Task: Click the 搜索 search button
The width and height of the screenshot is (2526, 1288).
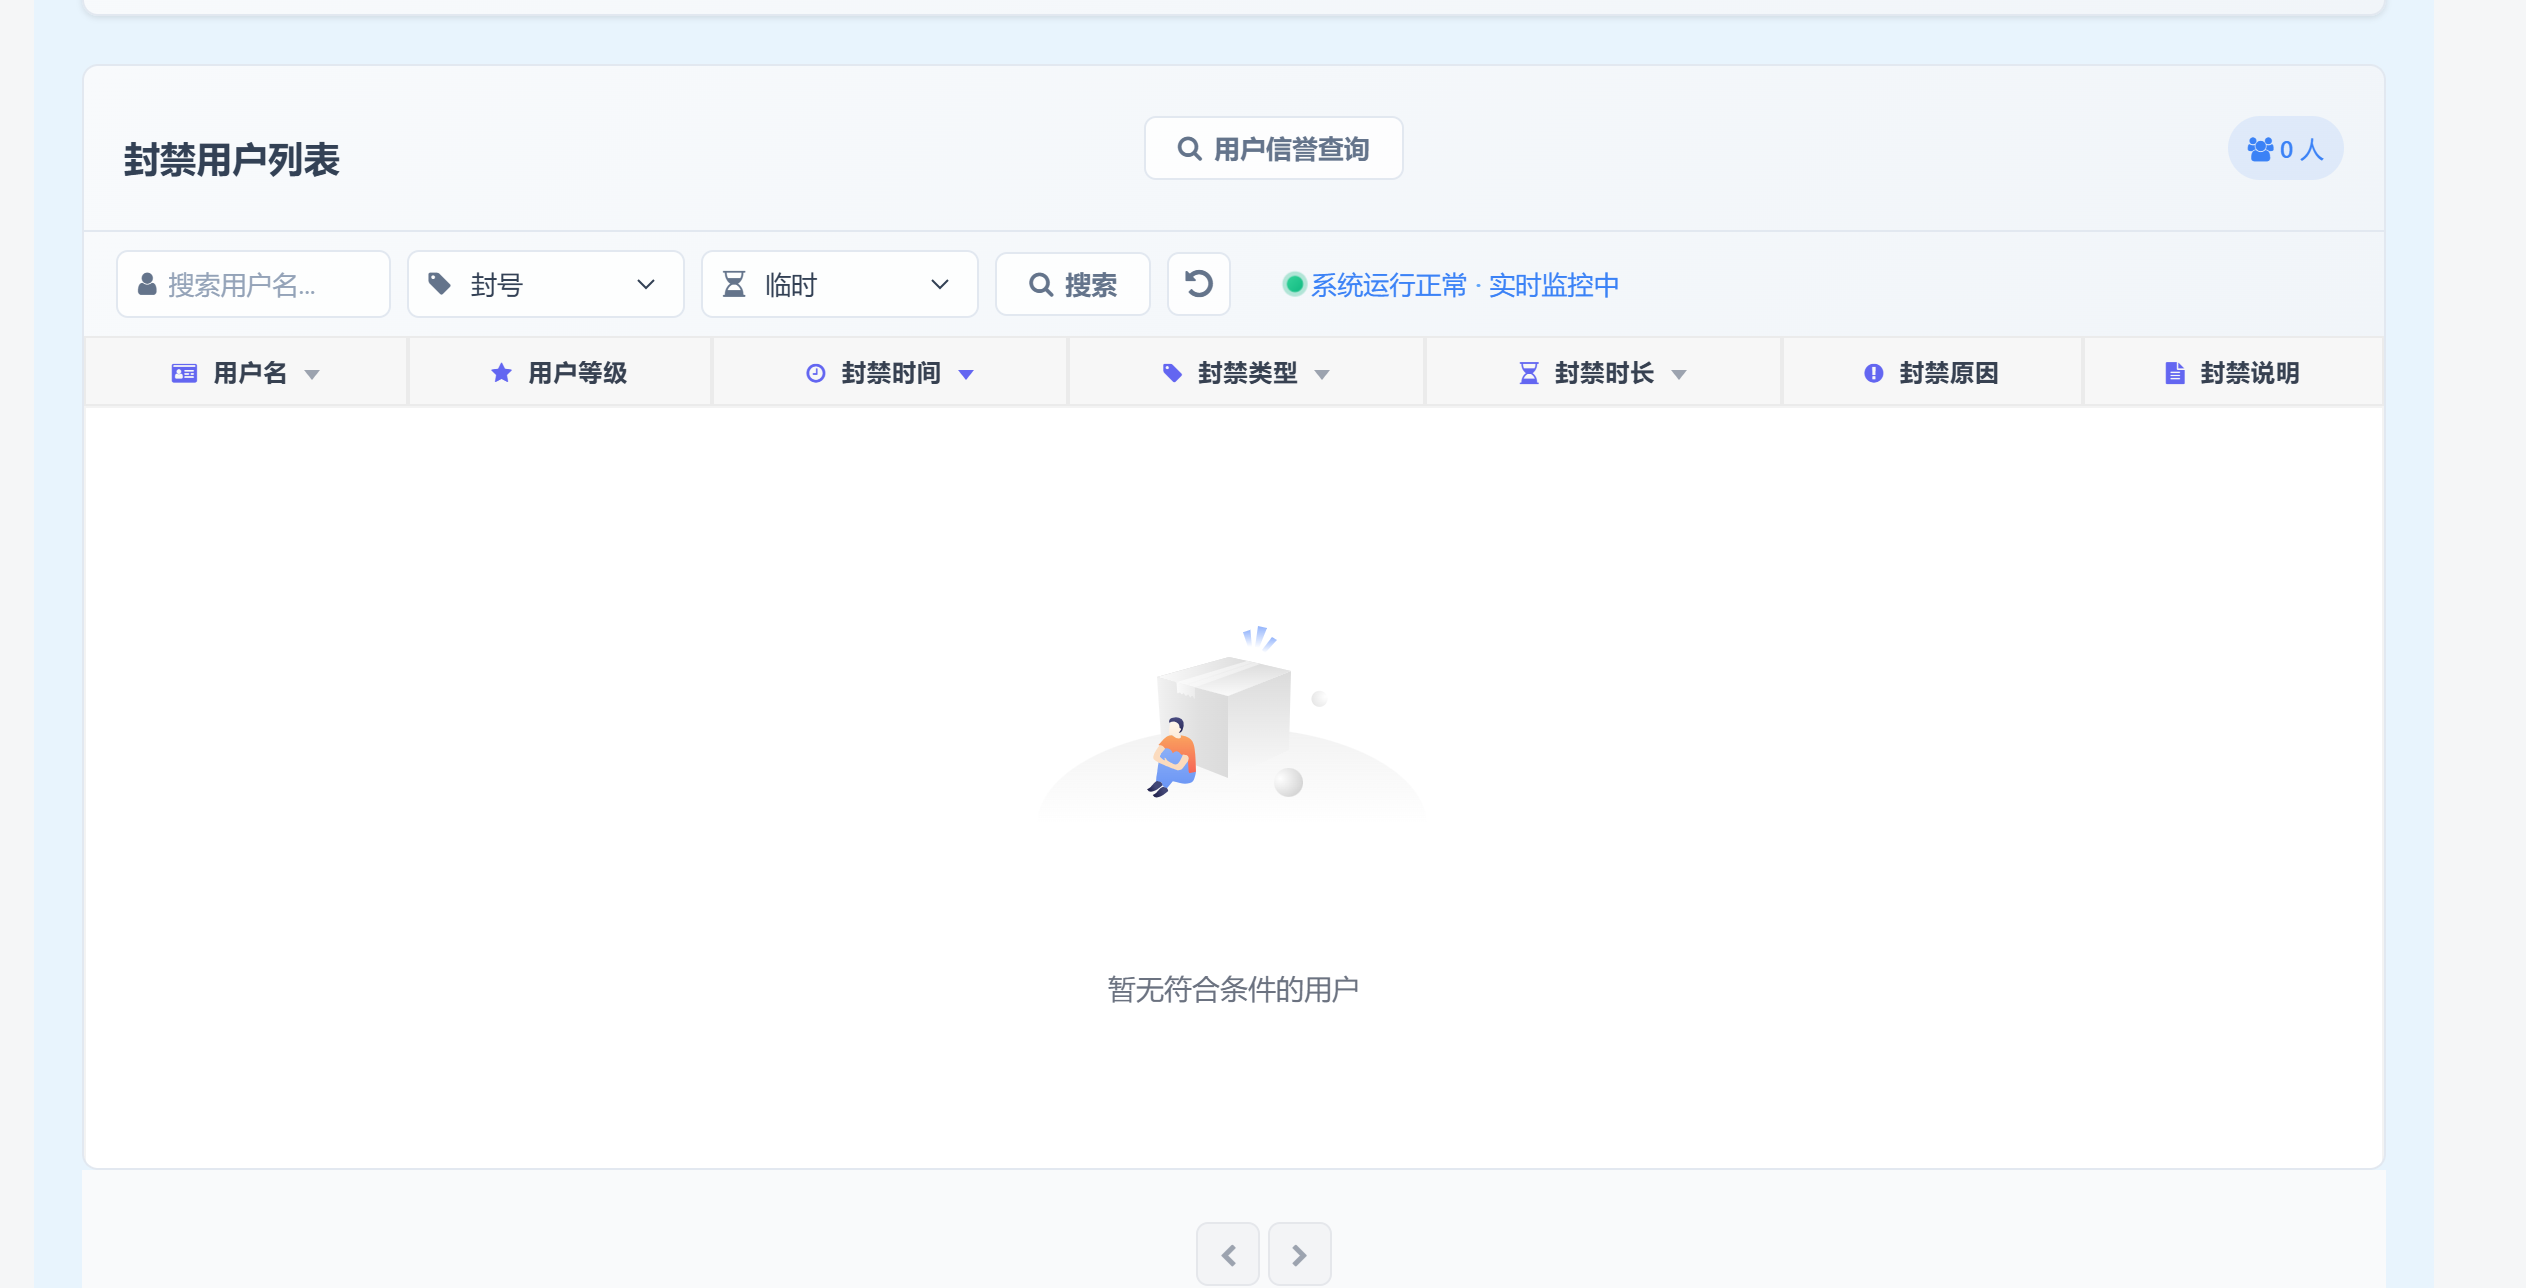Action: pos(1072,285)
